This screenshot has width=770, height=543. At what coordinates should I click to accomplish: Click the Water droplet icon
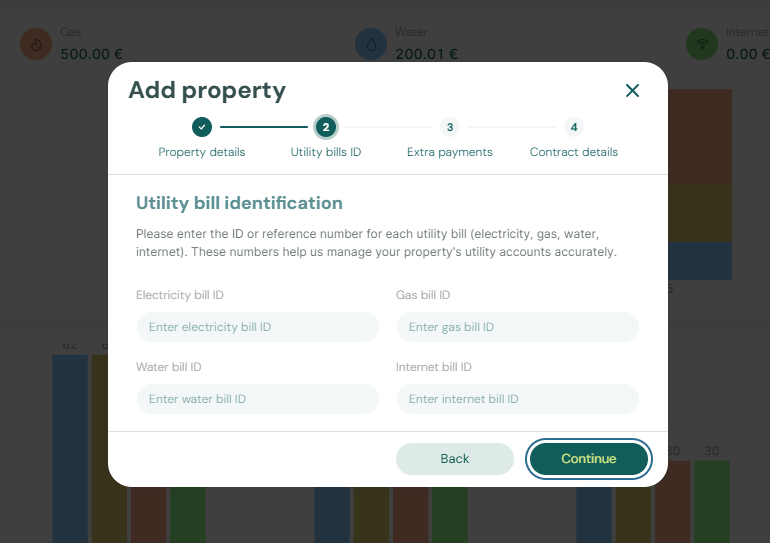tap(371, 44)
